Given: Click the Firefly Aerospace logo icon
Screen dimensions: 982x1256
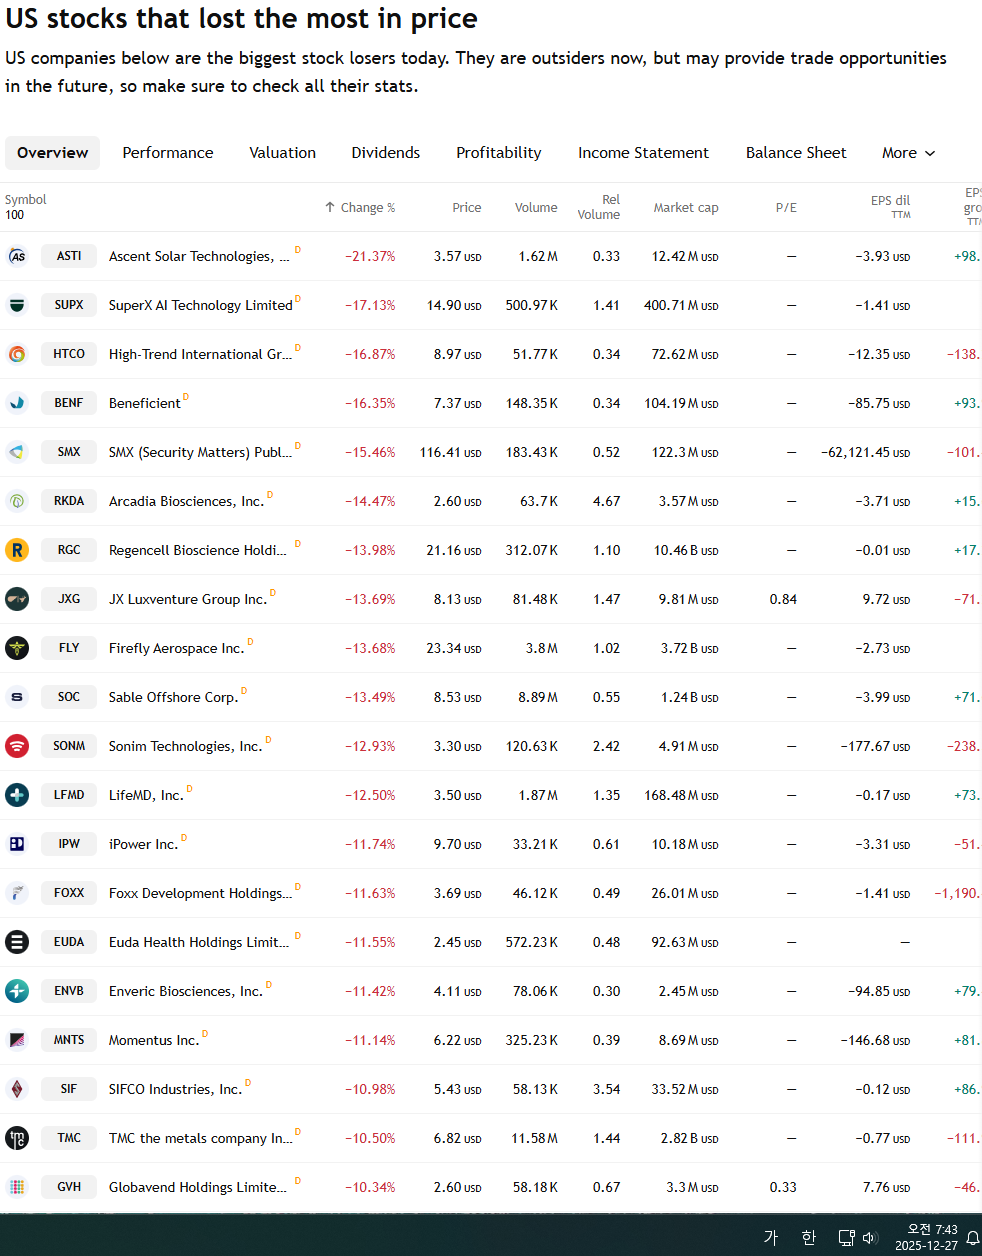Looking at the screenshot, I should pyautogui.click(x=17, y=648).
